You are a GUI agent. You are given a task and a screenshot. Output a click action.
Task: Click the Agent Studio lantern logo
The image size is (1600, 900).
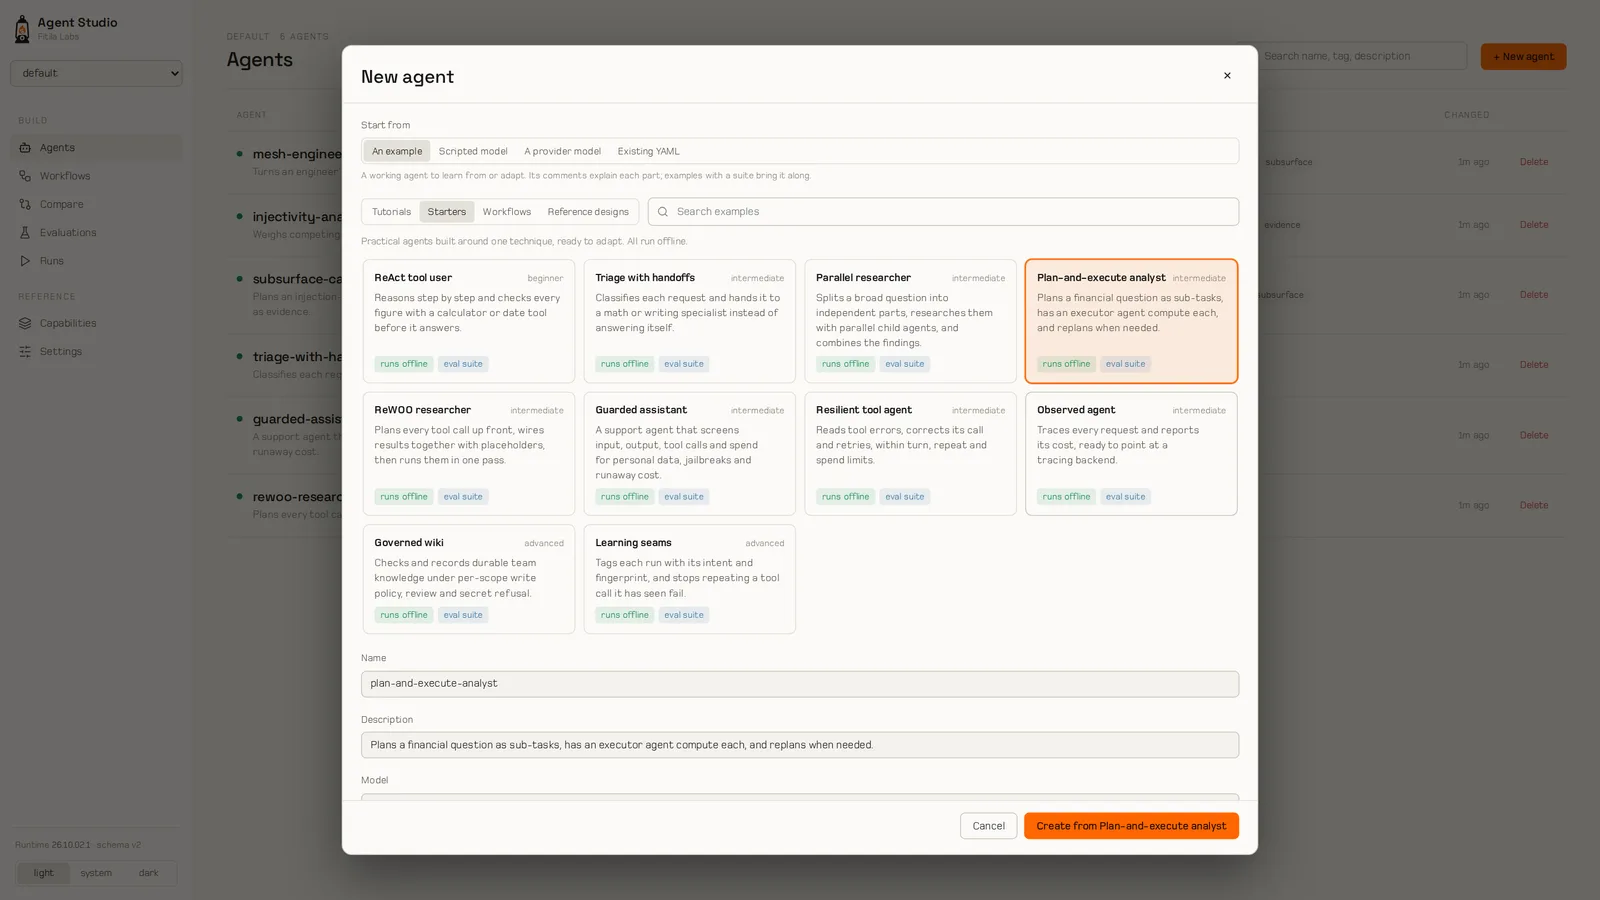(x=22, y=29)
